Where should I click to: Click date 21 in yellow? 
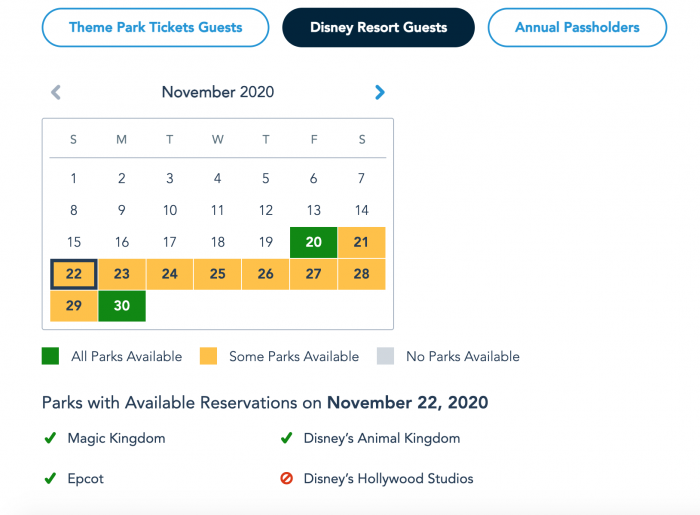click(x=362, y=242)
